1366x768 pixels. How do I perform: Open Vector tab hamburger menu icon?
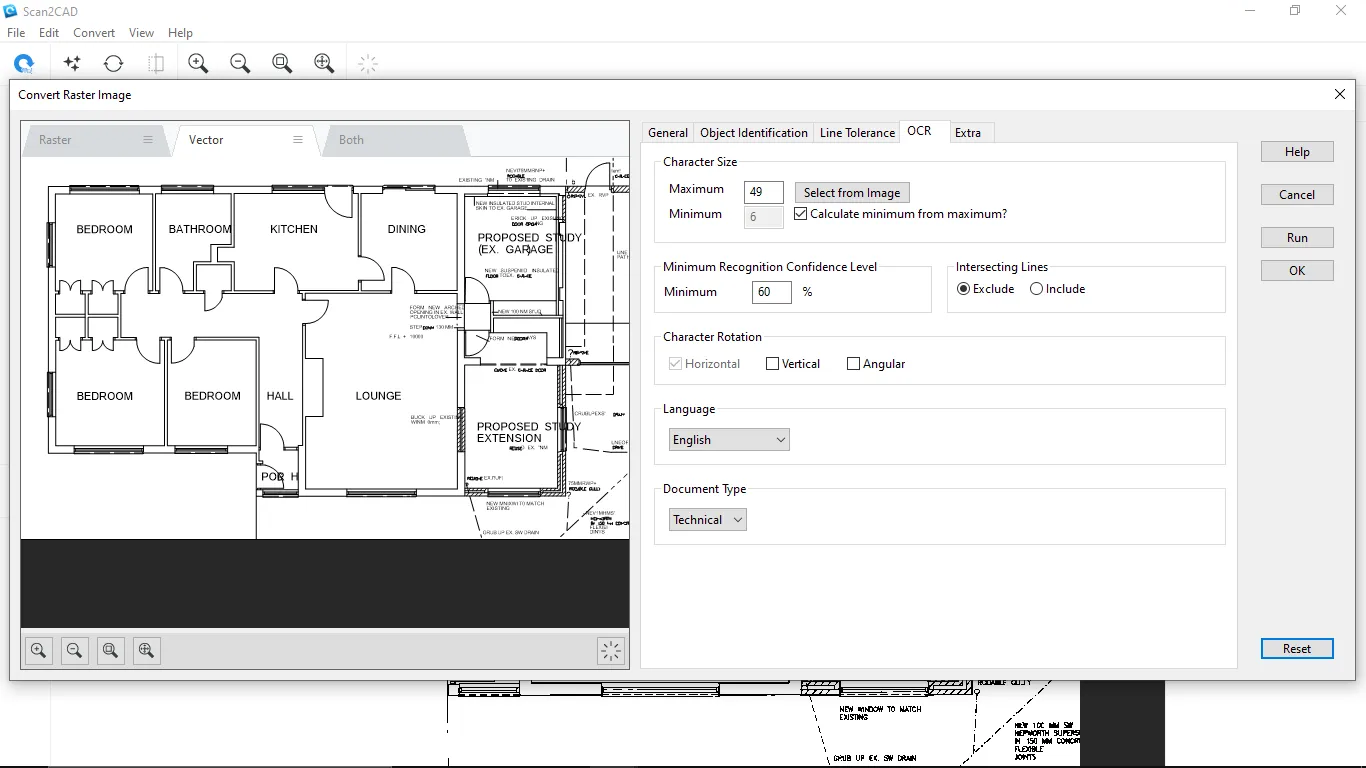[x=298, y=140]
